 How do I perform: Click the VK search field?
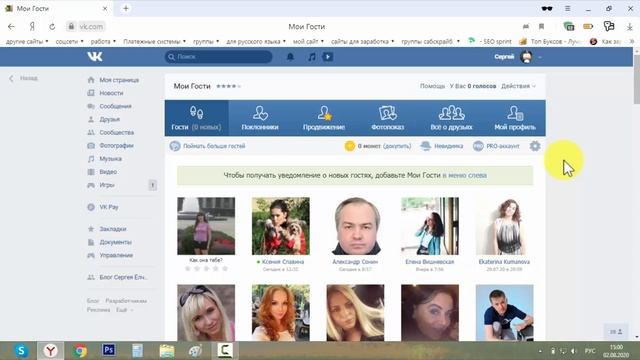tap(218, 57)
